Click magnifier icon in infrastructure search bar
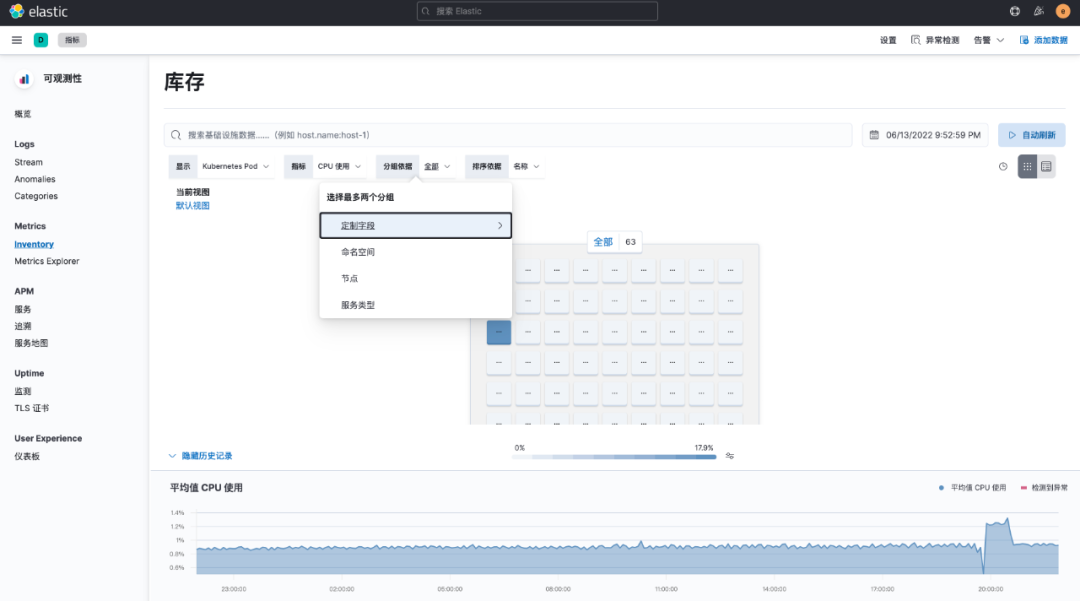Image resolution: width=1080 pixels, height=601 pixels. pyautogui.click(x=176, y=135)
